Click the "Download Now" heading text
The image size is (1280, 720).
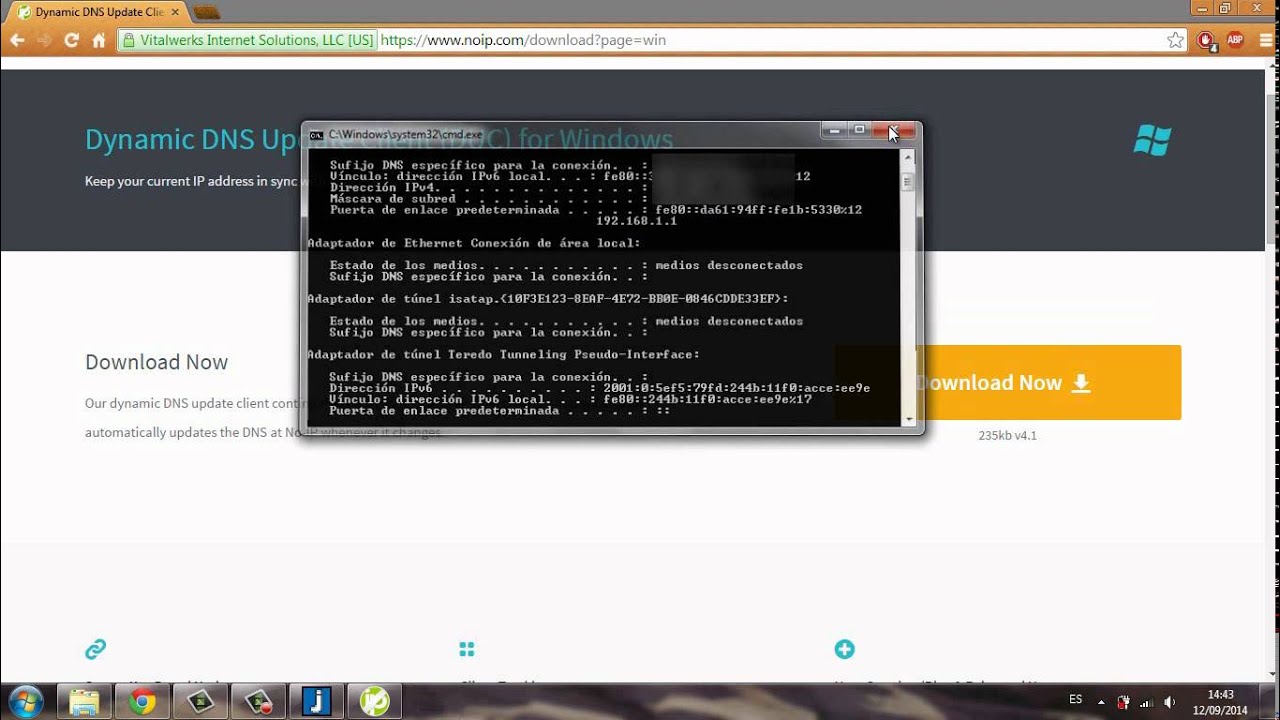pos(156,362)
